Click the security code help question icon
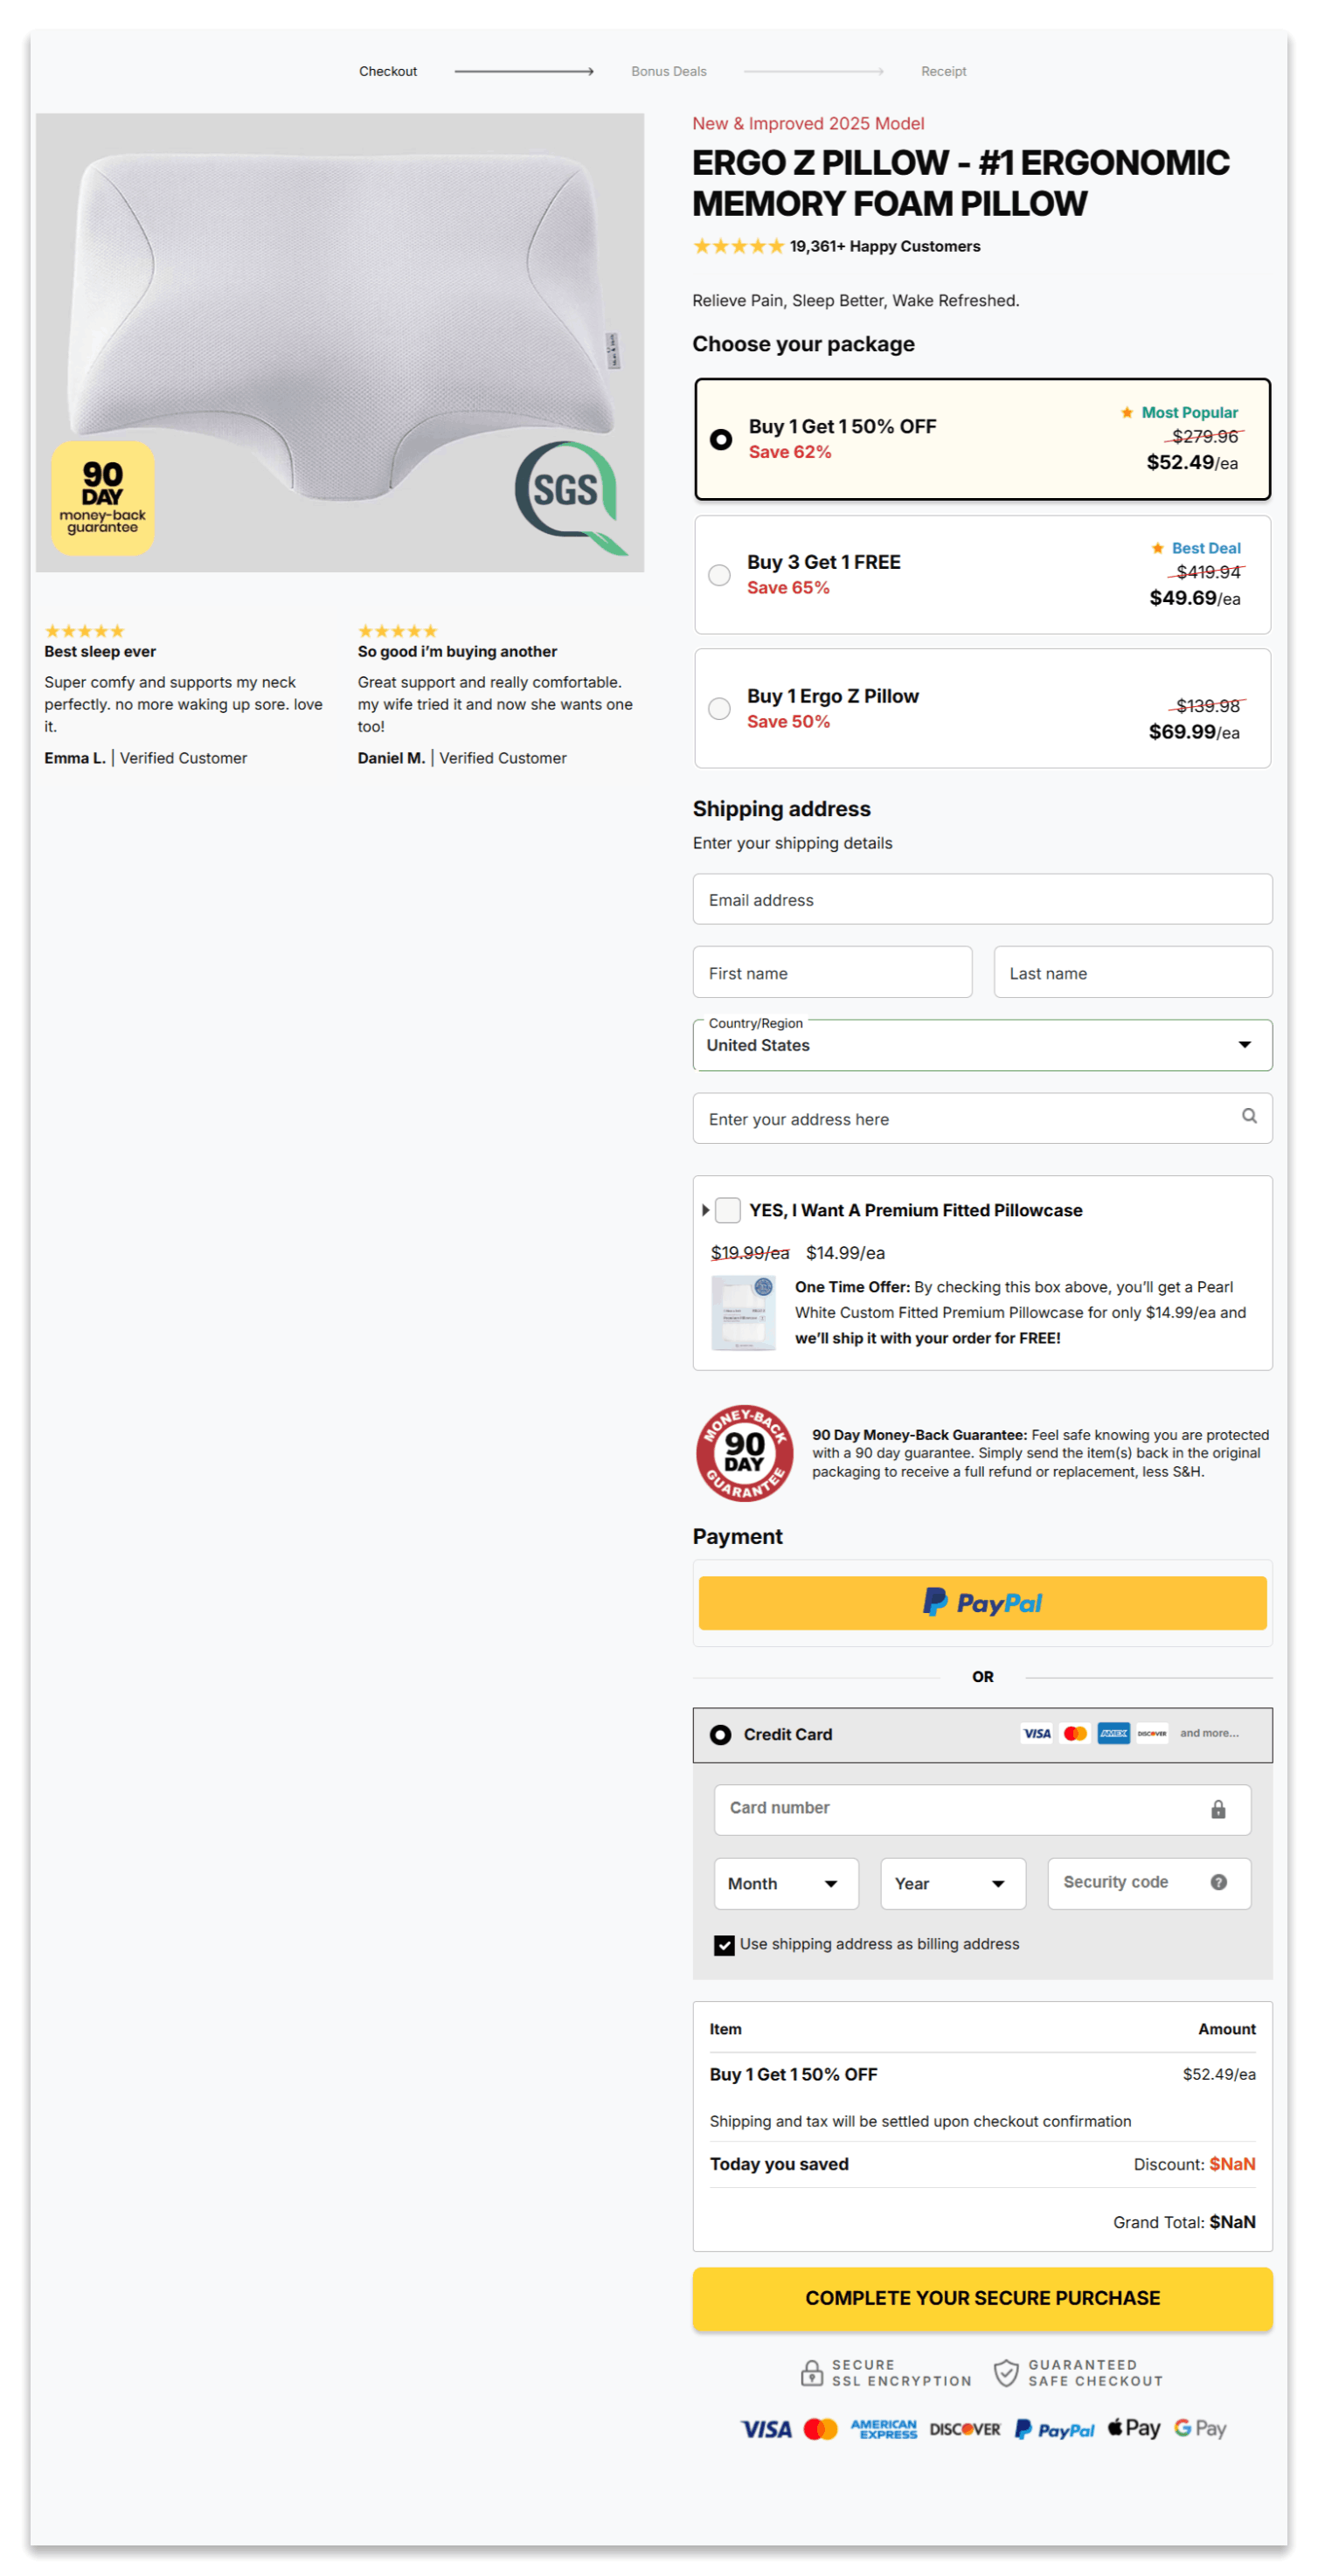Viewport: 1318px width, 2576px height. 1218,1883
